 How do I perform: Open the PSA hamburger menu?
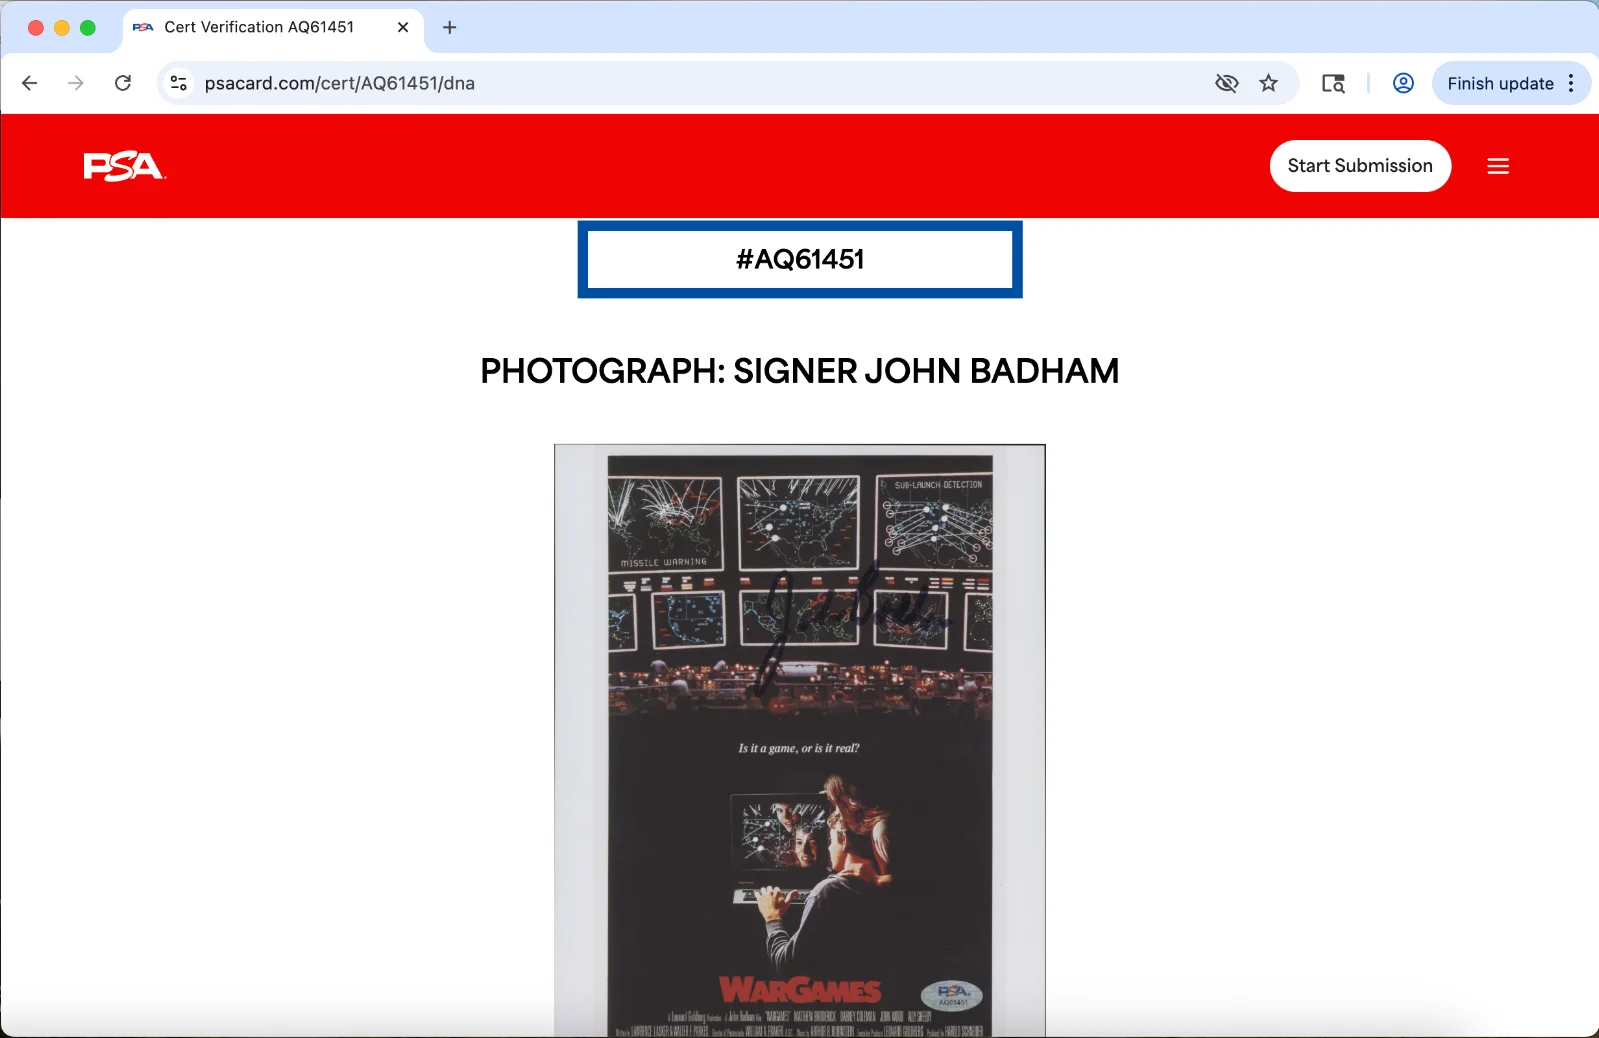coord(1498,166)
